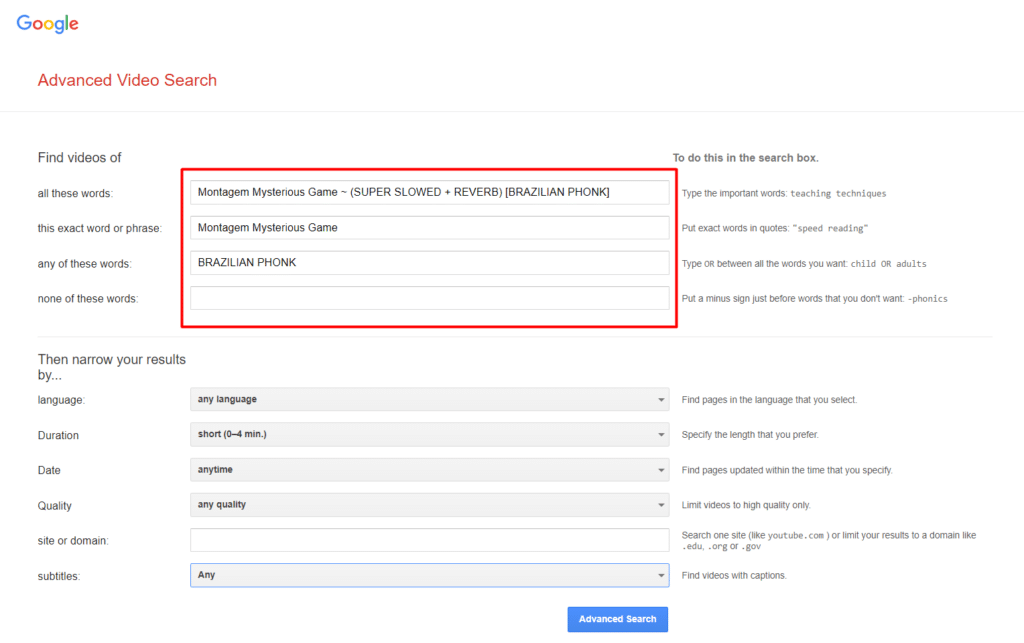Click the hint 'Put exact words in quotes'

[x=775, y=228]
